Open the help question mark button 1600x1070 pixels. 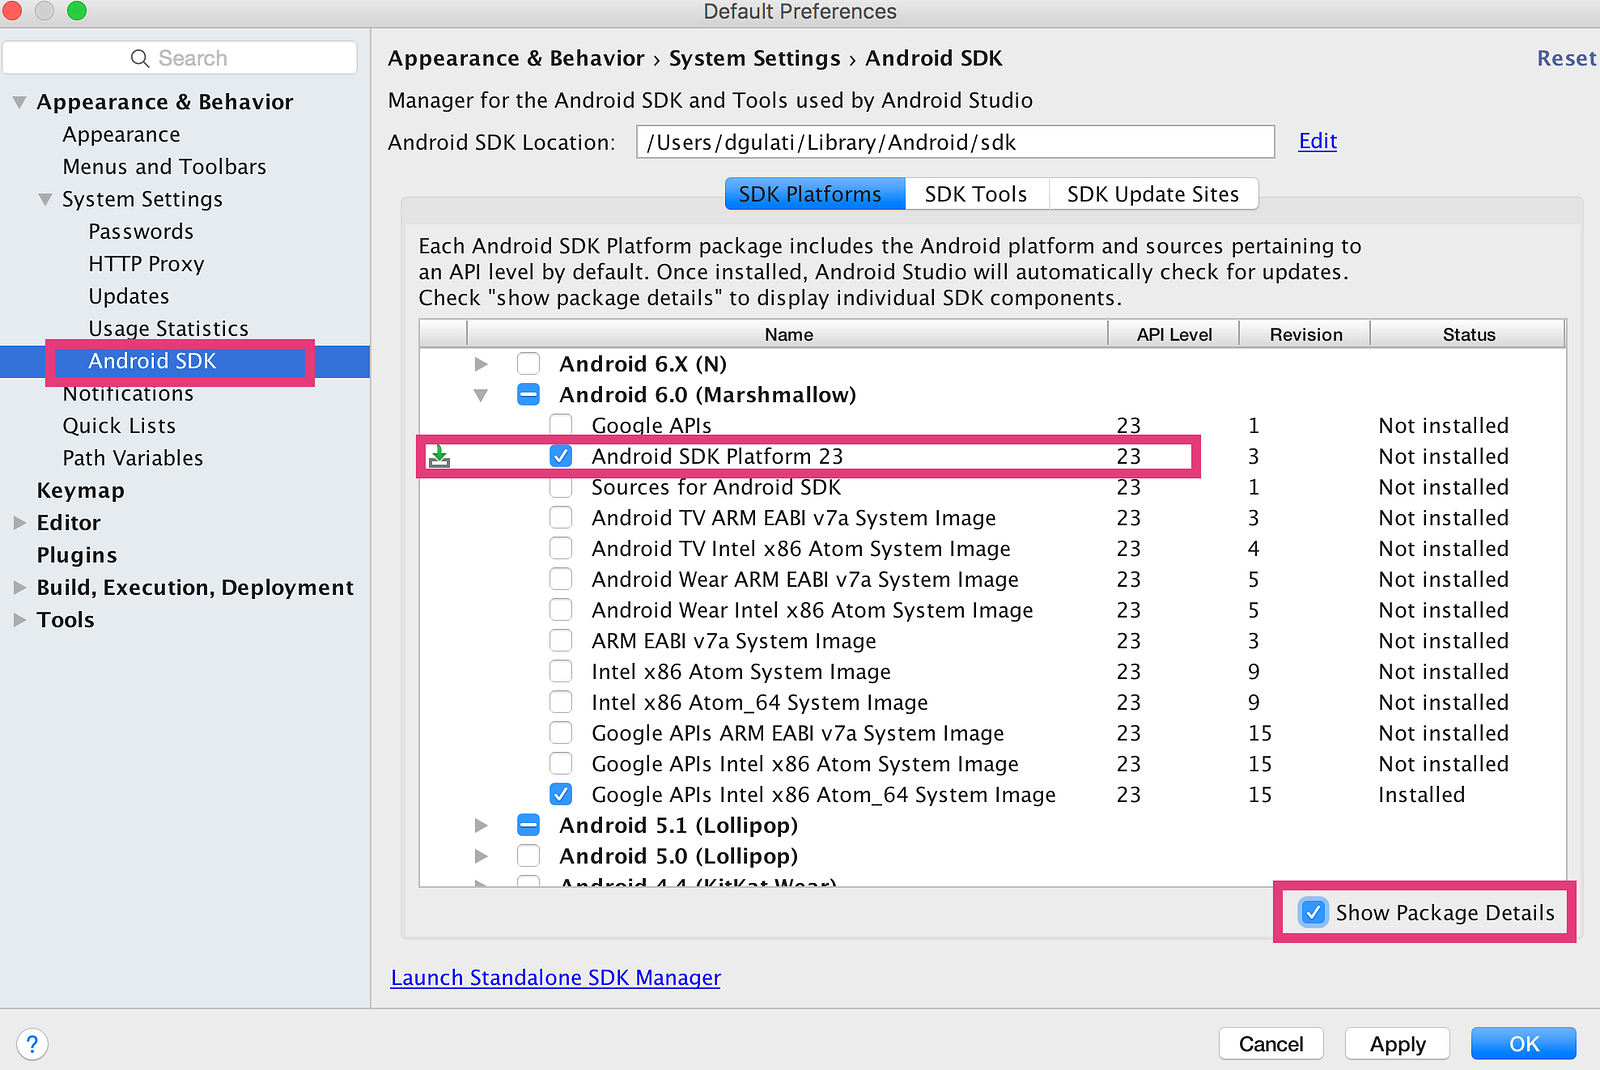[32, 1044]
